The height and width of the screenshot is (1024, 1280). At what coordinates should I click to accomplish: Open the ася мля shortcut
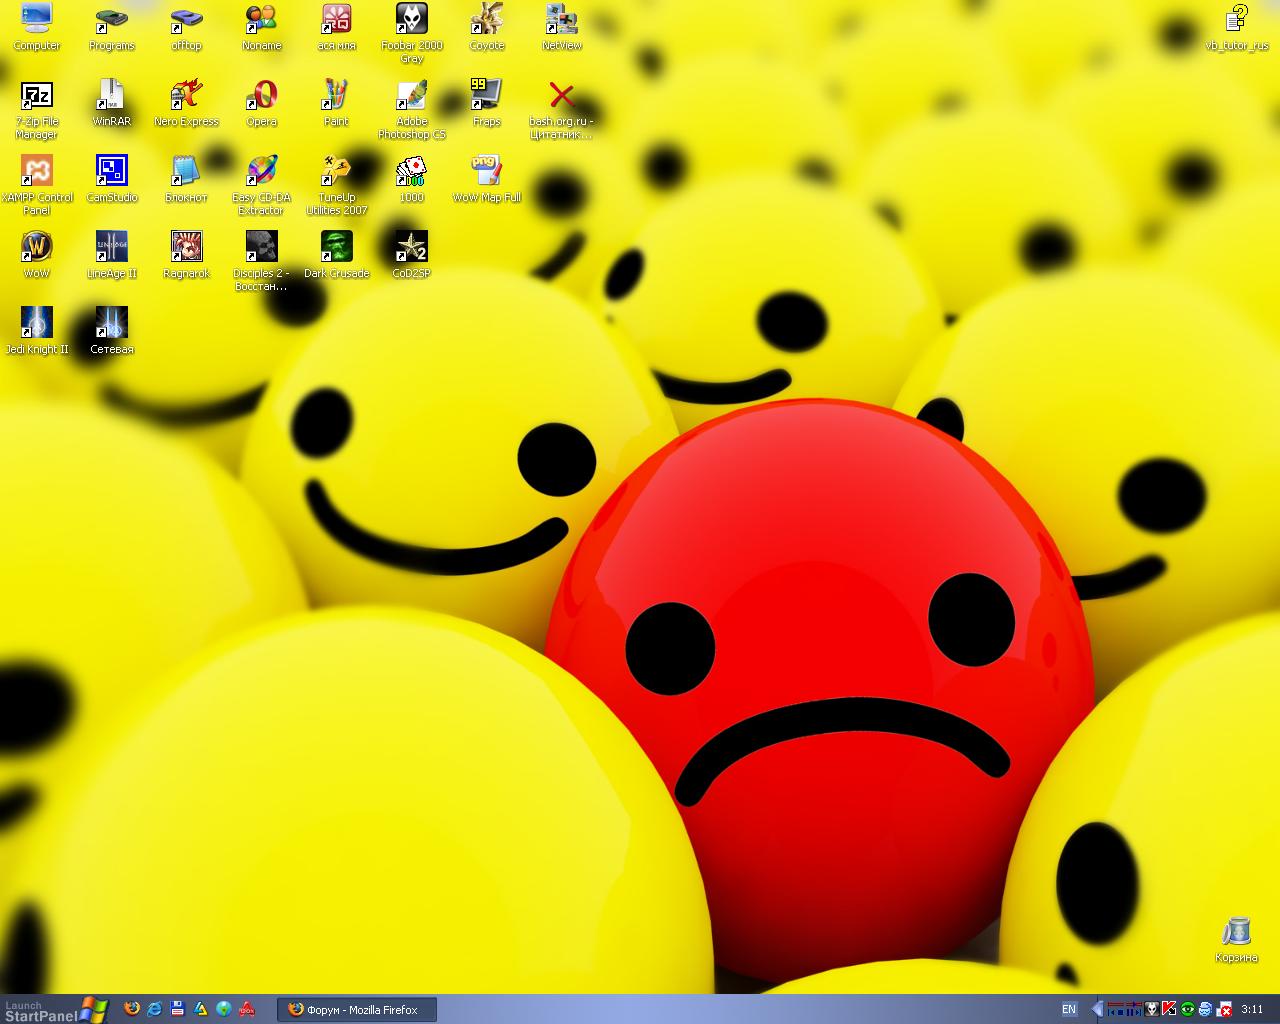click(337, 27)
